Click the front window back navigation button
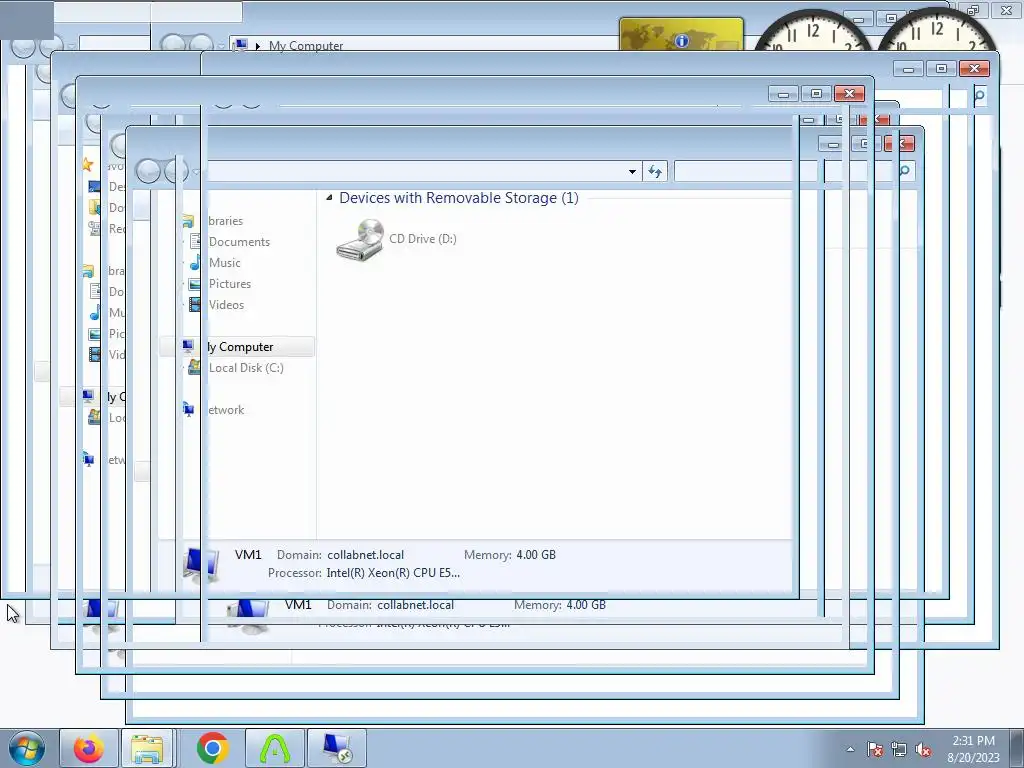 pyautogui.click(x=148, y=172)
